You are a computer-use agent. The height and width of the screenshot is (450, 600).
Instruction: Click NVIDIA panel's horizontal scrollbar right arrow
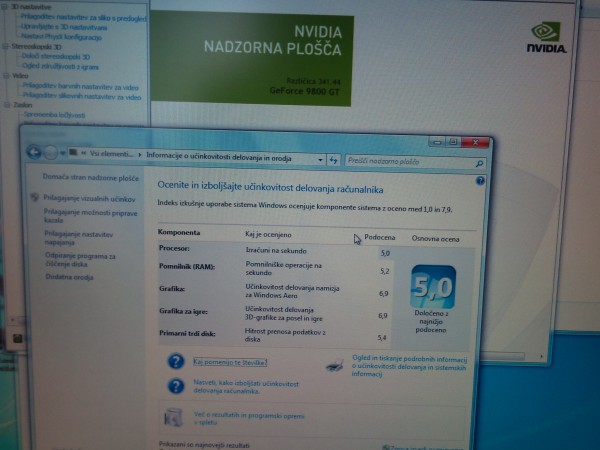coord(541,356)
